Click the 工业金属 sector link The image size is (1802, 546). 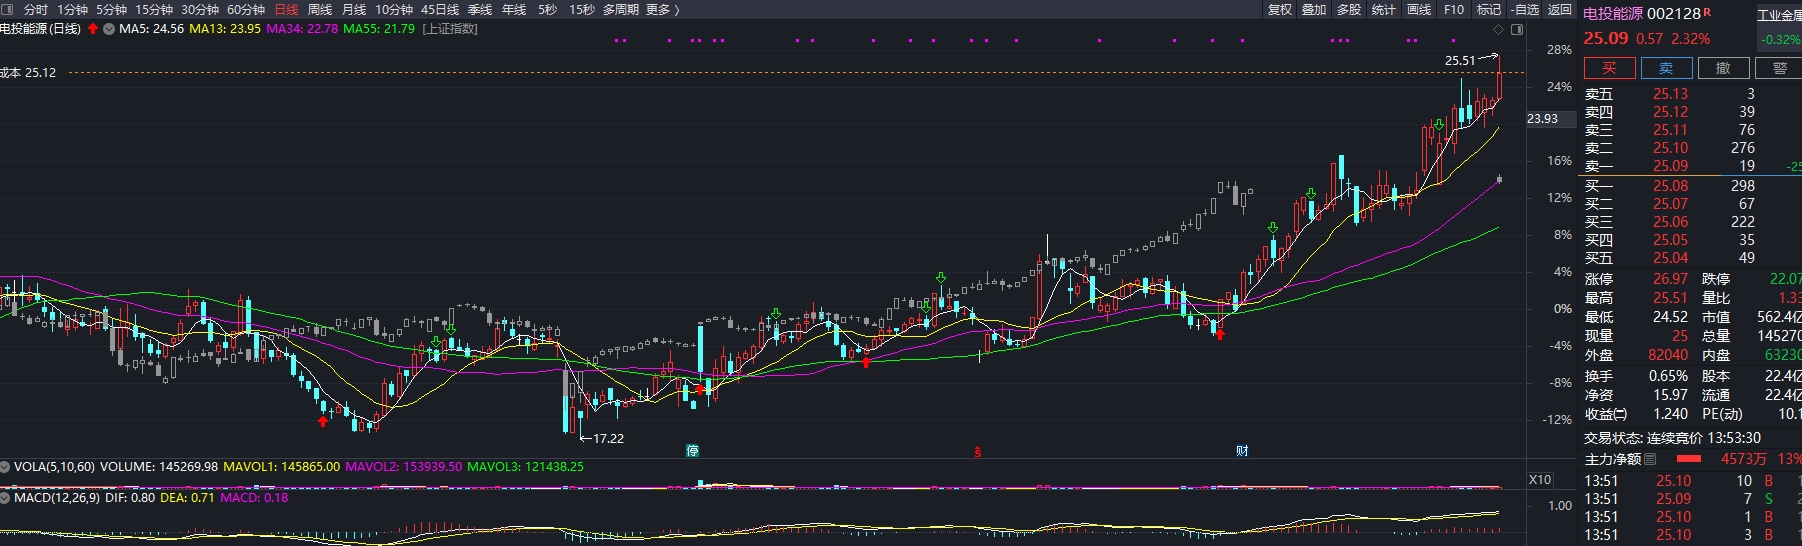1780,15
